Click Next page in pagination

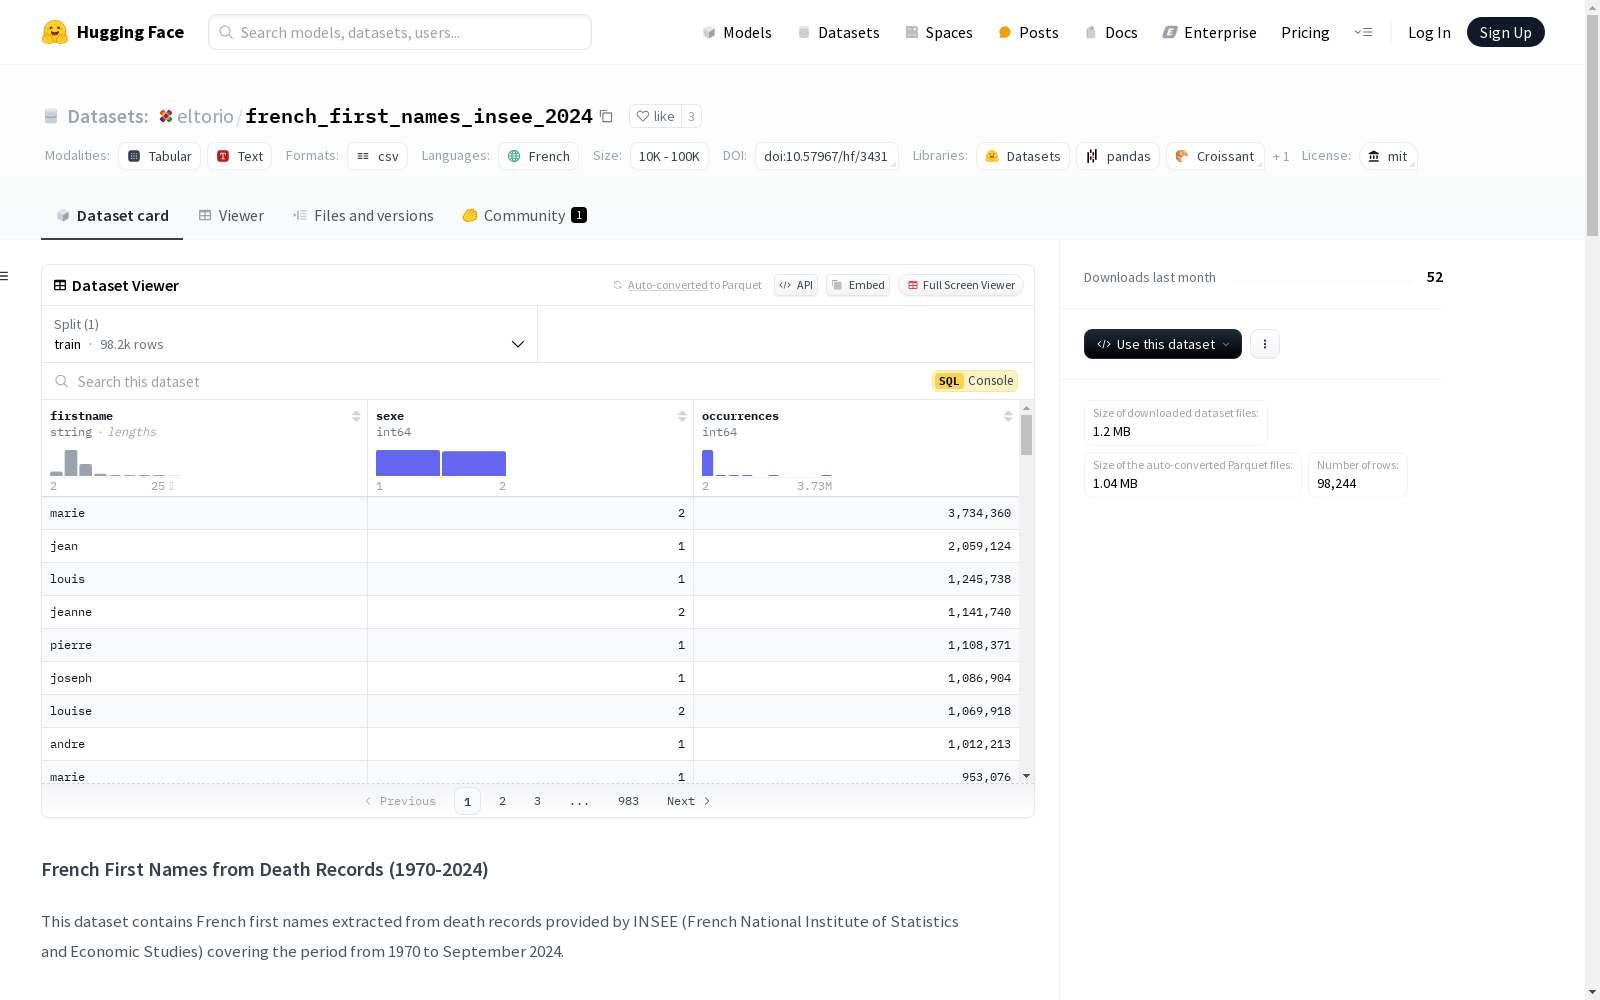689,801
